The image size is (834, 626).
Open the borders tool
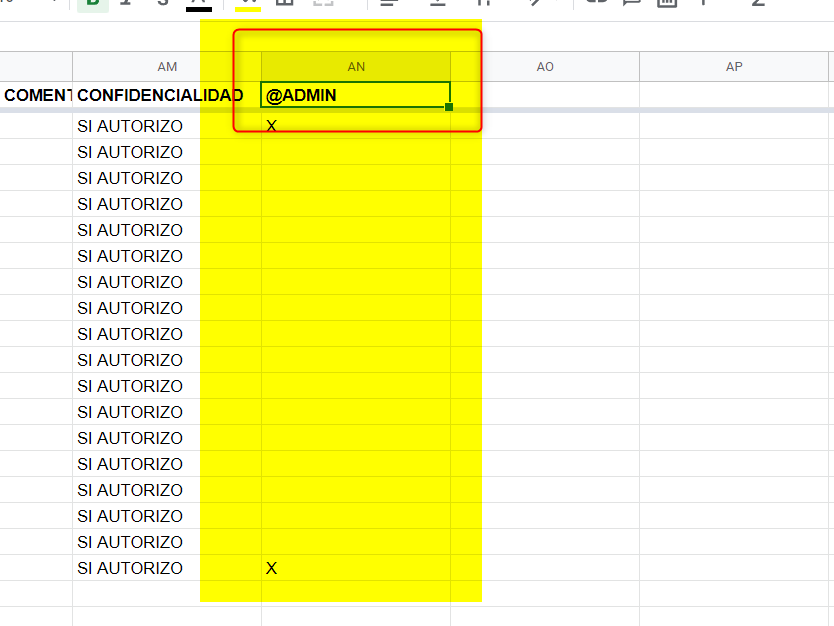tap(284, 3)
